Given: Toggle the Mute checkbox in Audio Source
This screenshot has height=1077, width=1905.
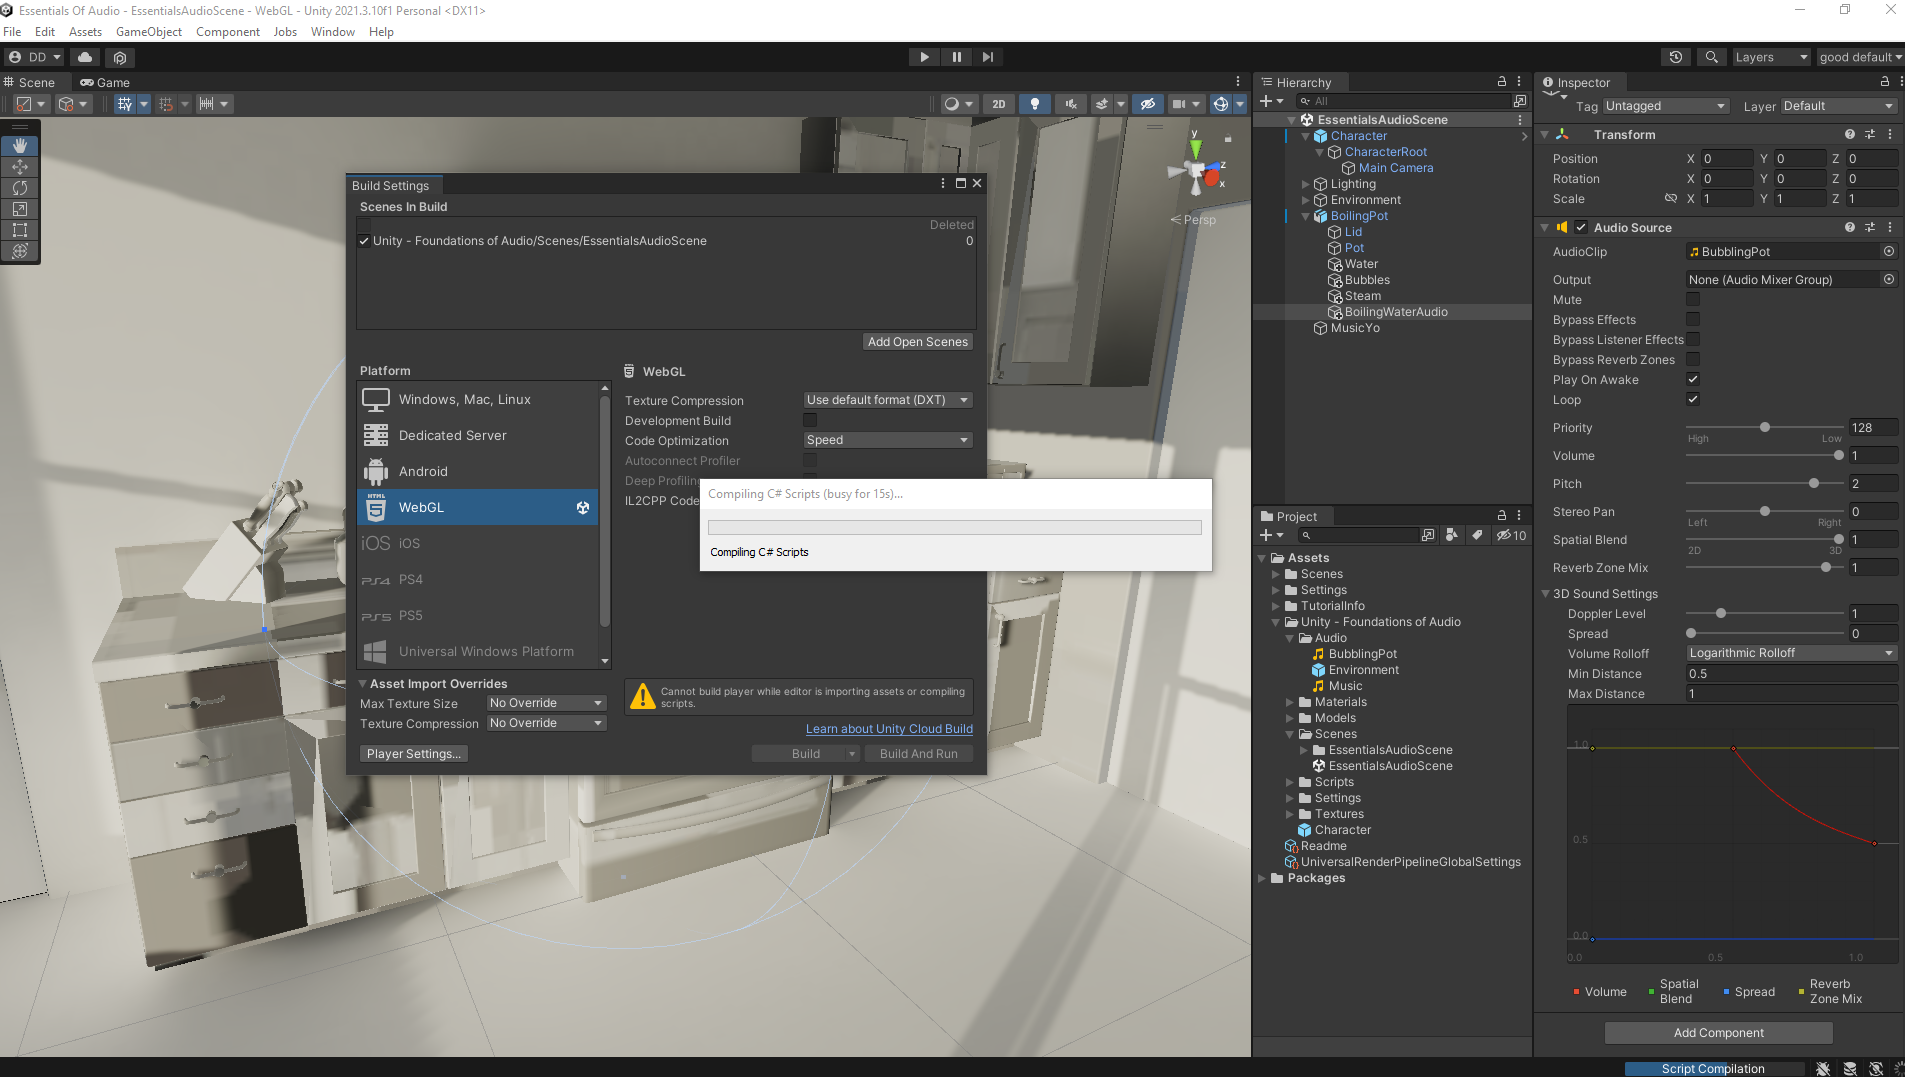Looking at the screenshot, I should (1693, 300).
